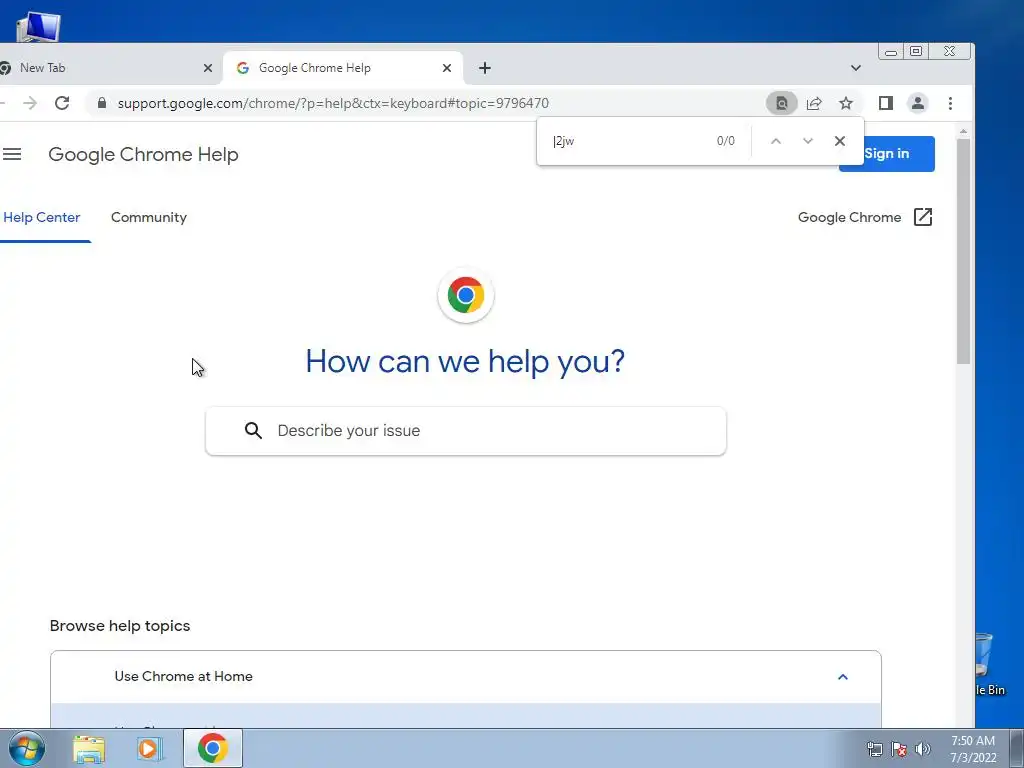Click the find-in-page icon in address bar
1024x768 pixels.
781,103
